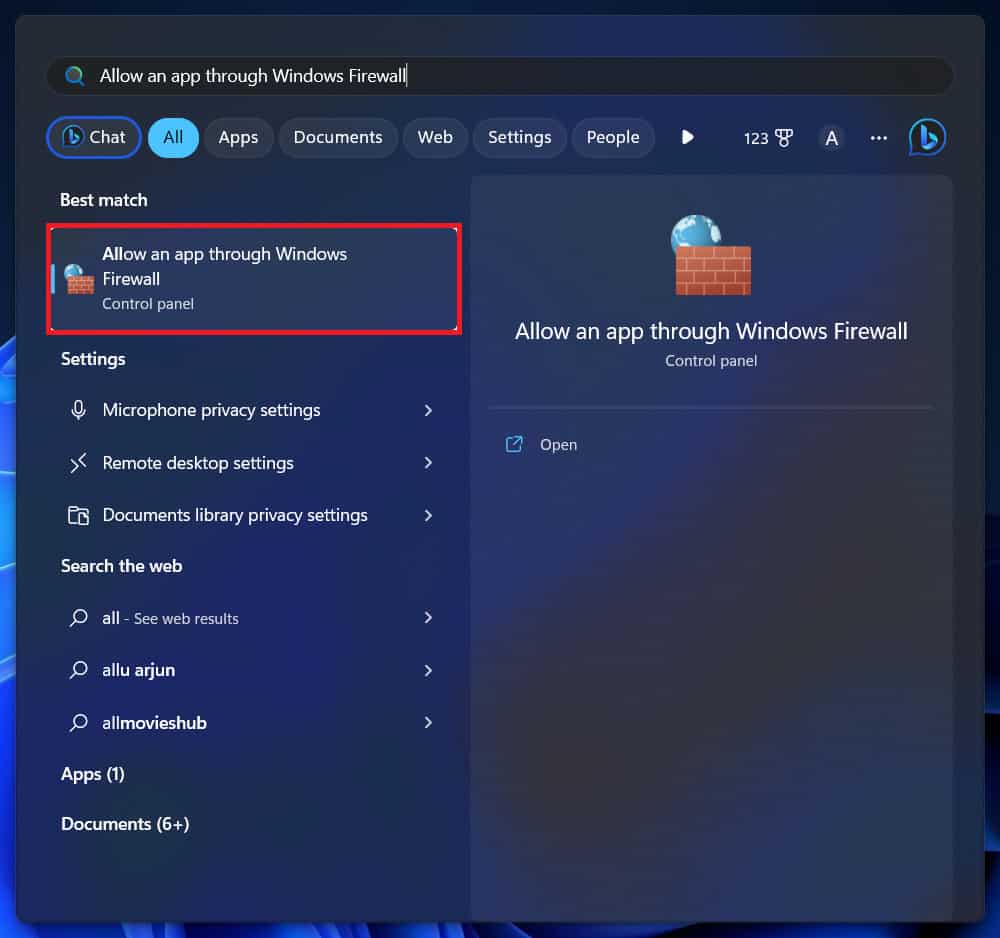Switch to the People filter tab
1000x938 pixels.
(x=613, y=137)
